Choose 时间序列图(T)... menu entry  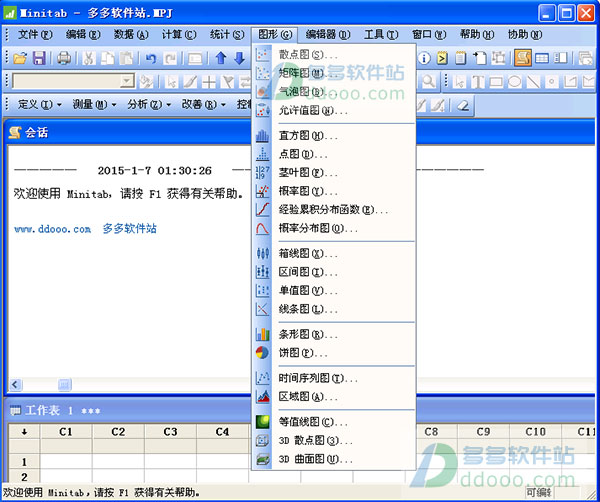click(x=334, y=378)
